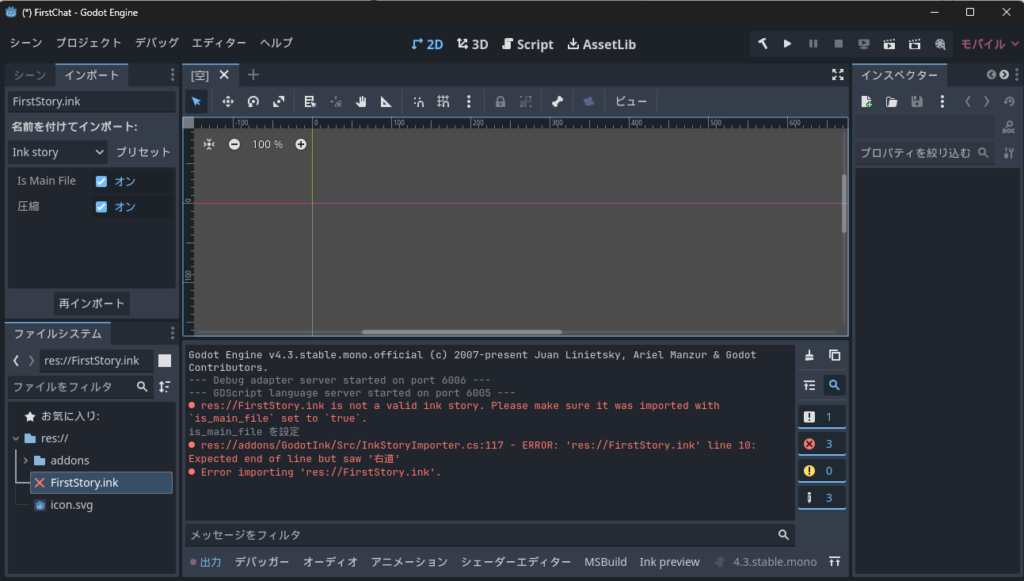Expand the addons folder
Image resolution: width=1024 pixels, height=581 pixels.
[x=25, y=461]
